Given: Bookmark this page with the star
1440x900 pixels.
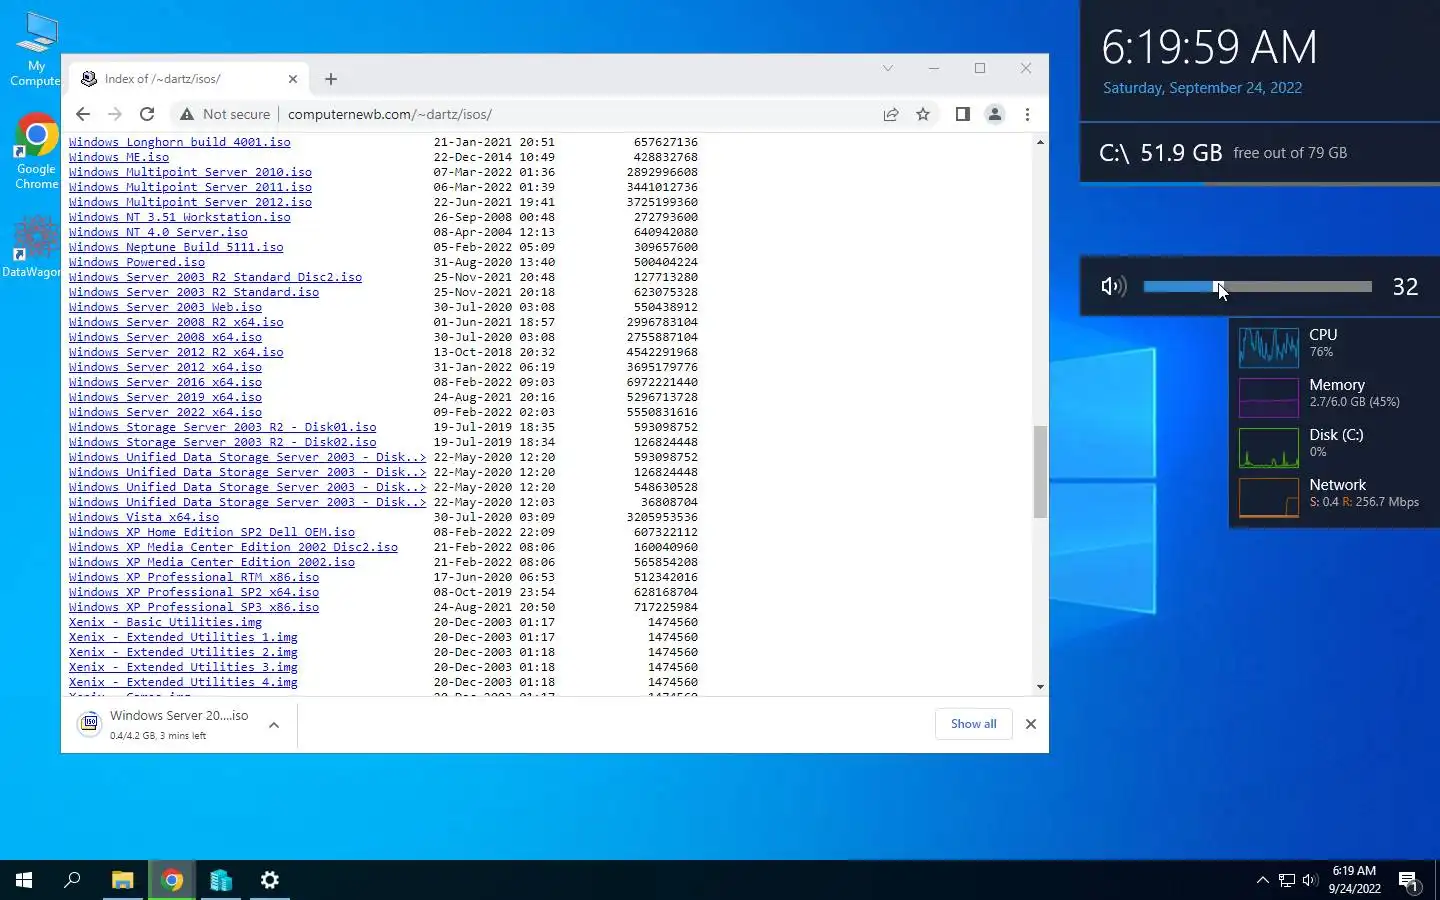Looking at the screenshot, I should pyautogui.click(x=923, y=114).
